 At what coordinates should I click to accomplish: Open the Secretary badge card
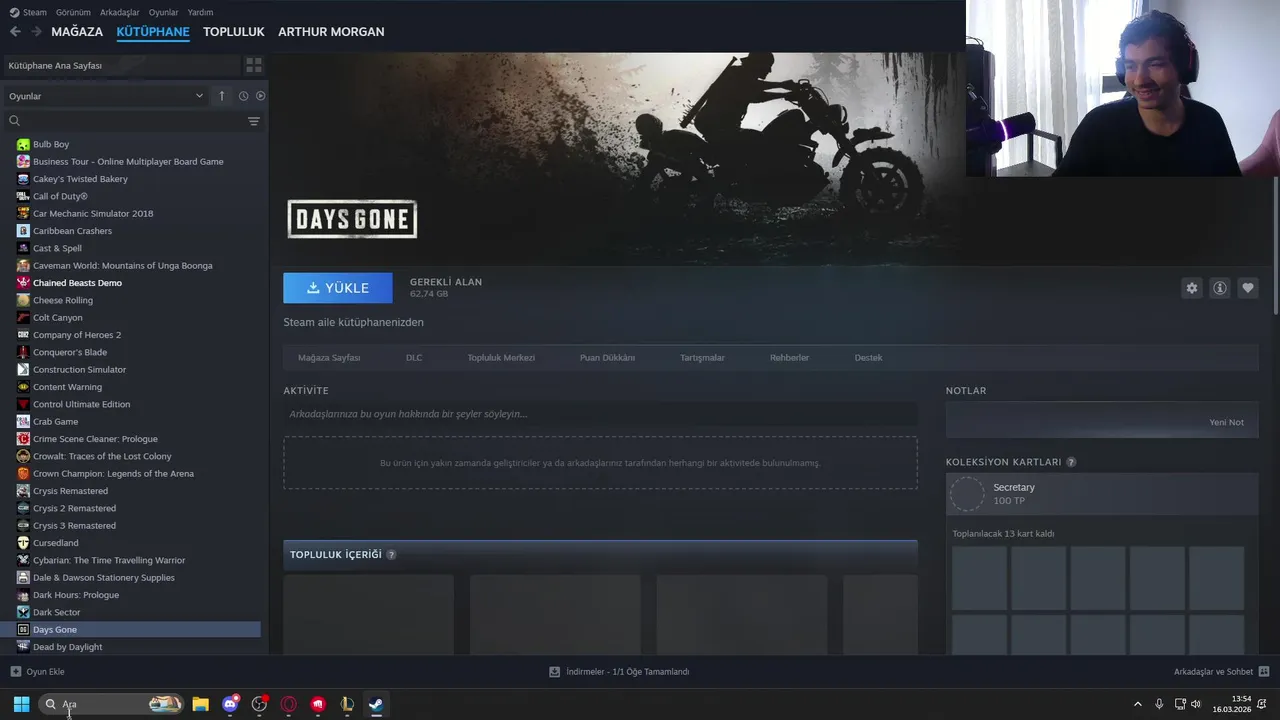[1102, 494]
